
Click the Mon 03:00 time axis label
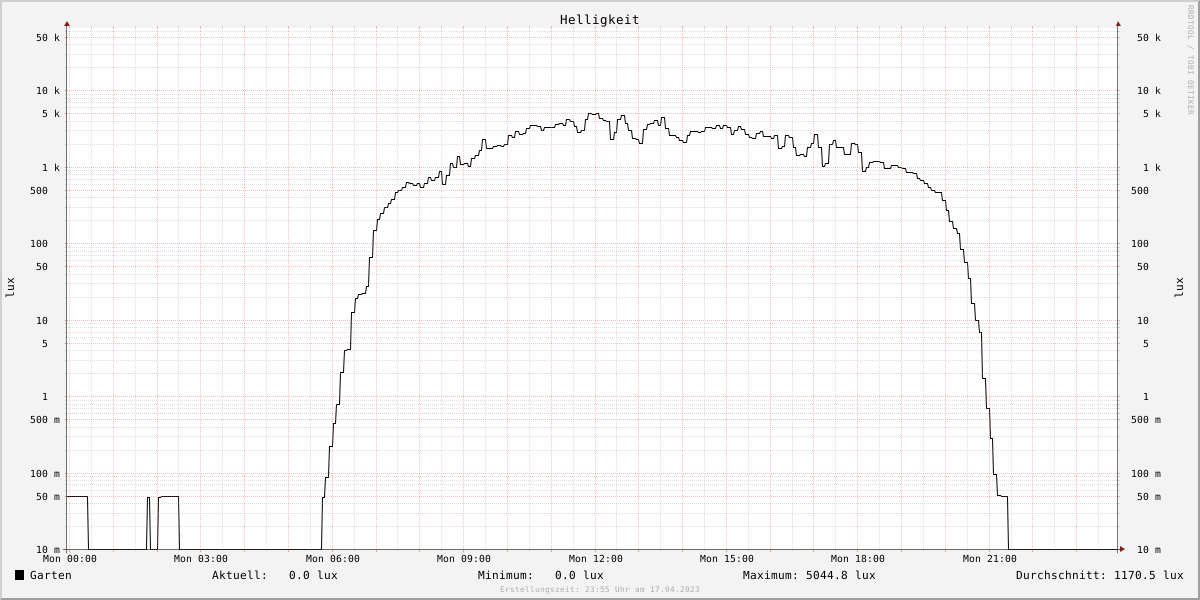(x=201, y=559)
